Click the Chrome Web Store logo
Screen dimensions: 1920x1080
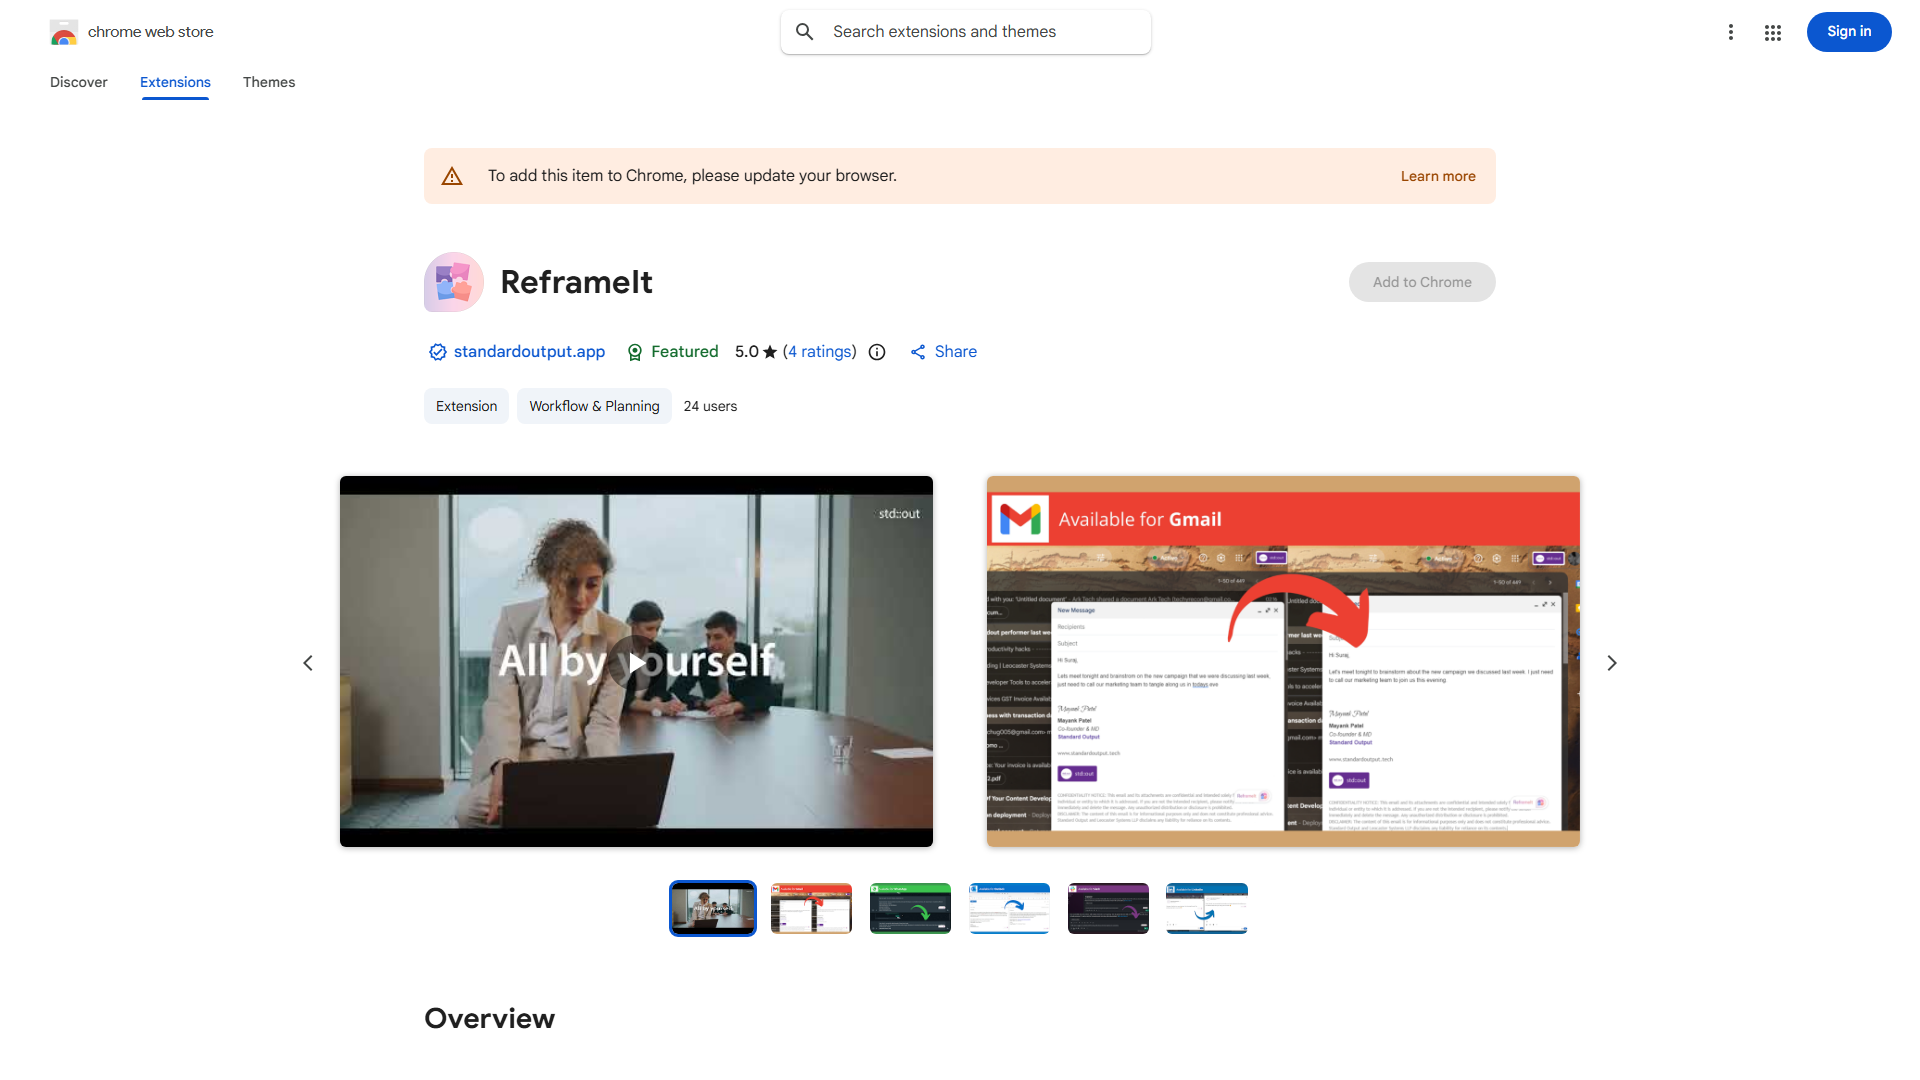[x=64, y=32]
